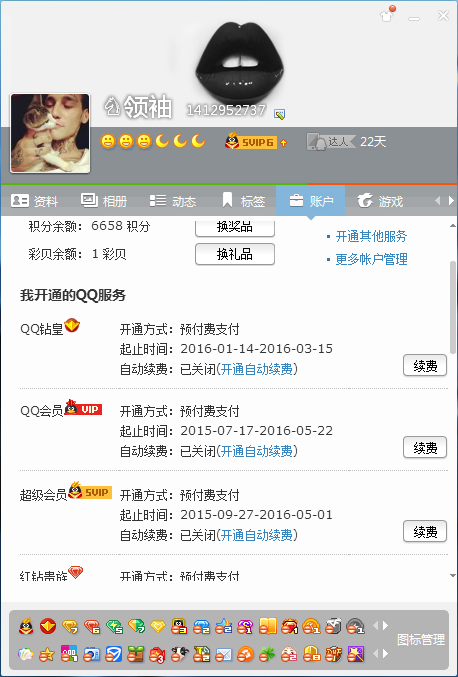458x677 pixels.
Task: Click the QQ penguin icon in bottom icon bar
Action: pos(26,626)
